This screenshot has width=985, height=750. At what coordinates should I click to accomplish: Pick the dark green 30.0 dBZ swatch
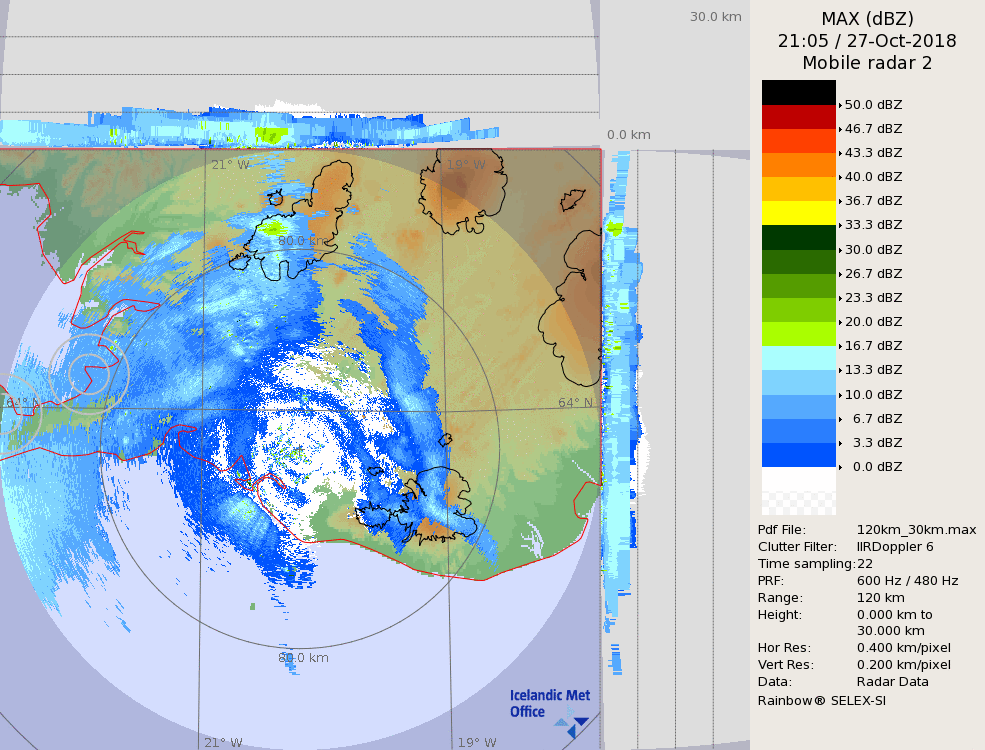coord(798,237)
